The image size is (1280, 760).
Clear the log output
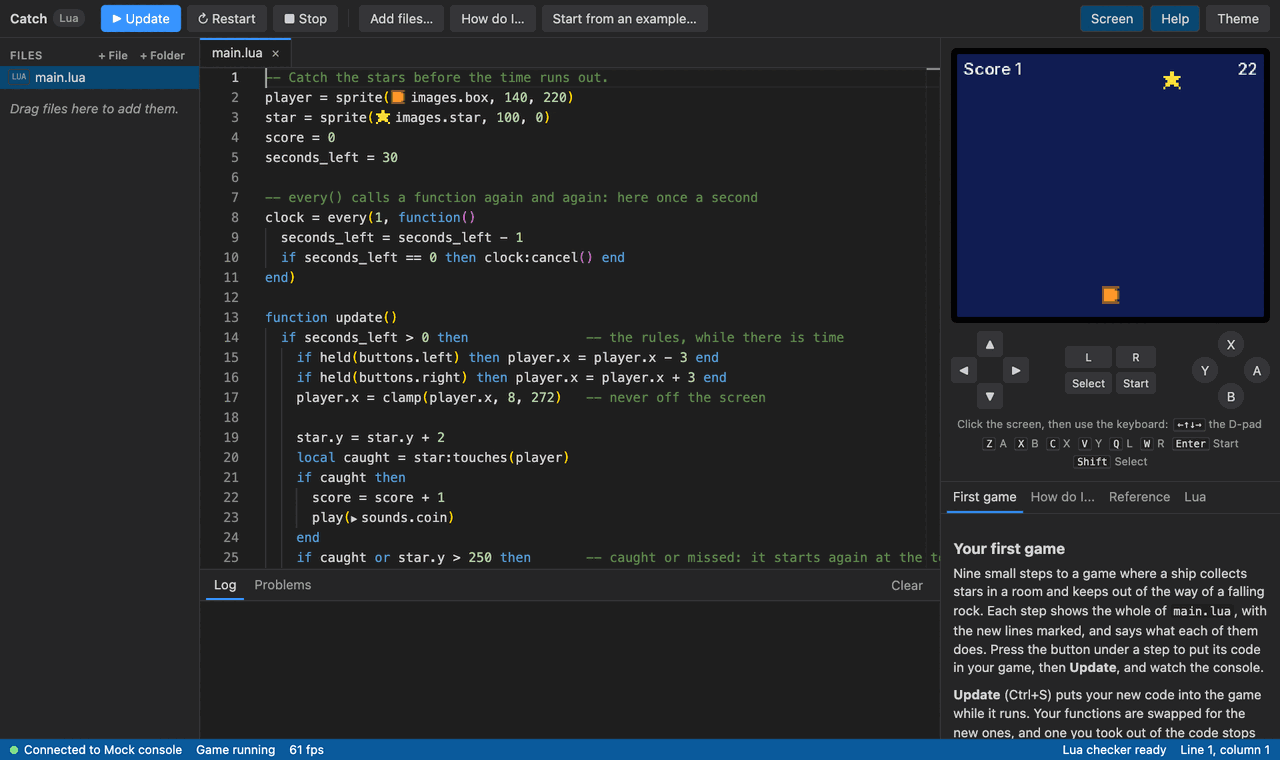[x=907, y=585]
